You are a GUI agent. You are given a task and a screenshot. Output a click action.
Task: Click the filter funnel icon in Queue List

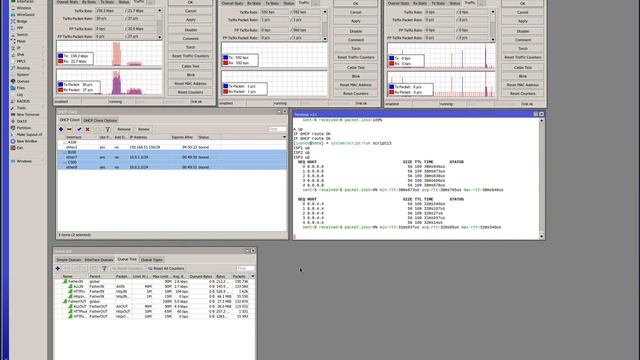[x=104, y=269]
